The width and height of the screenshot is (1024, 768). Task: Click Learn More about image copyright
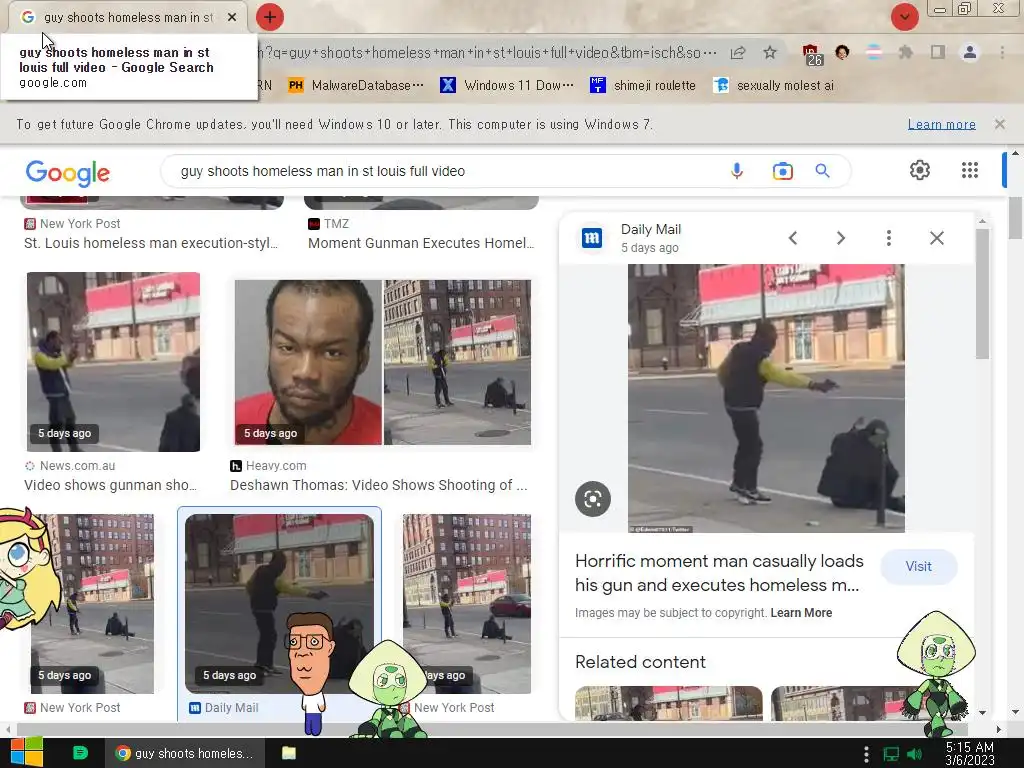[801, 613]
